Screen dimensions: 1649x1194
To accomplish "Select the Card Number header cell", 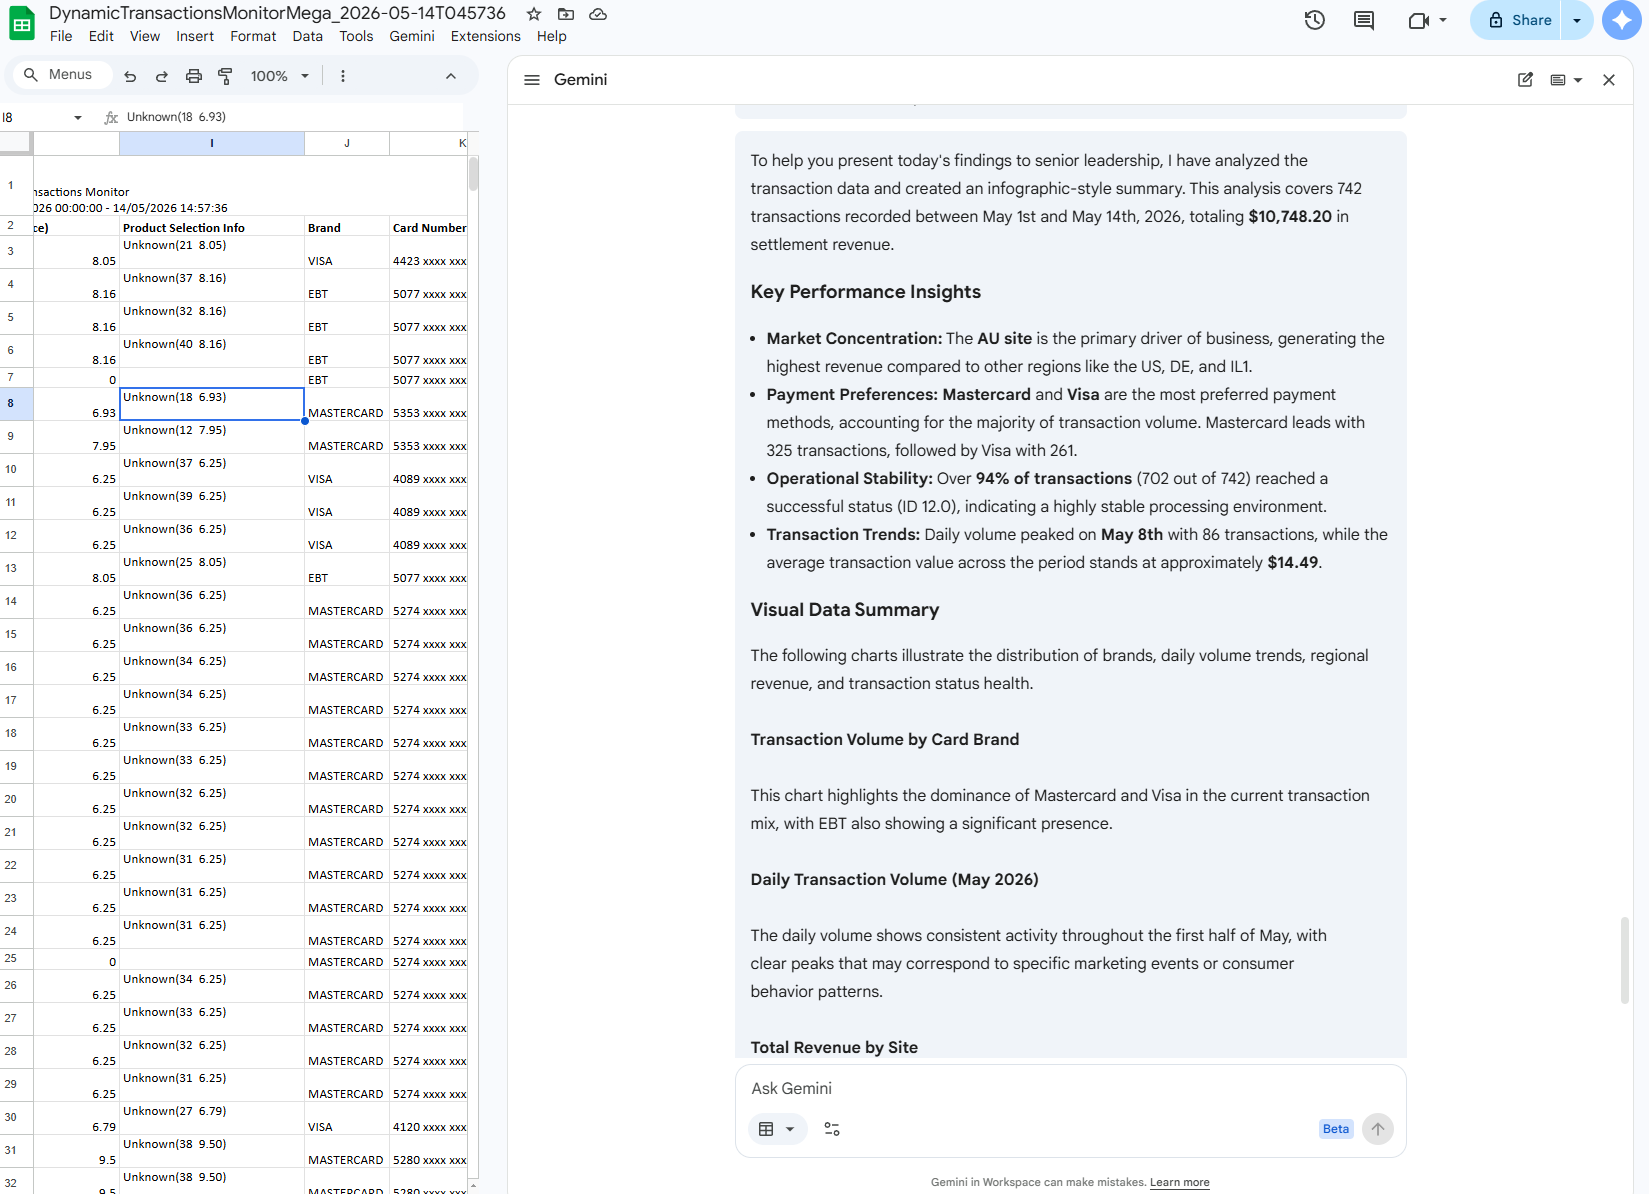I will point(429,228).
